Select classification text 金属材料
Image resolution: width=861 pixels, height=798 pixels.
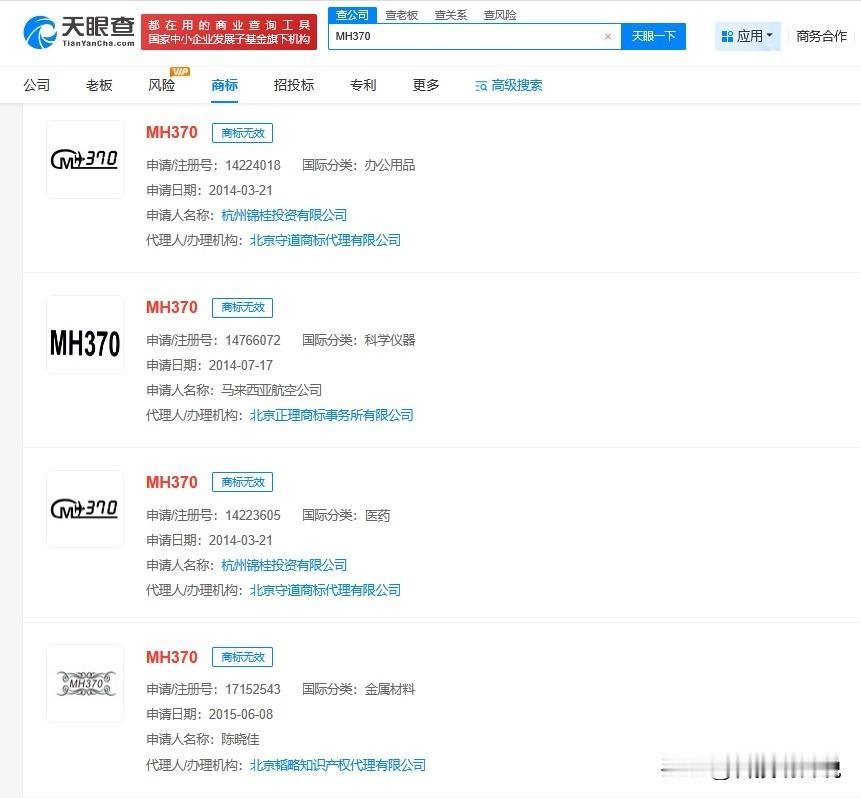[x=390, y=689]
